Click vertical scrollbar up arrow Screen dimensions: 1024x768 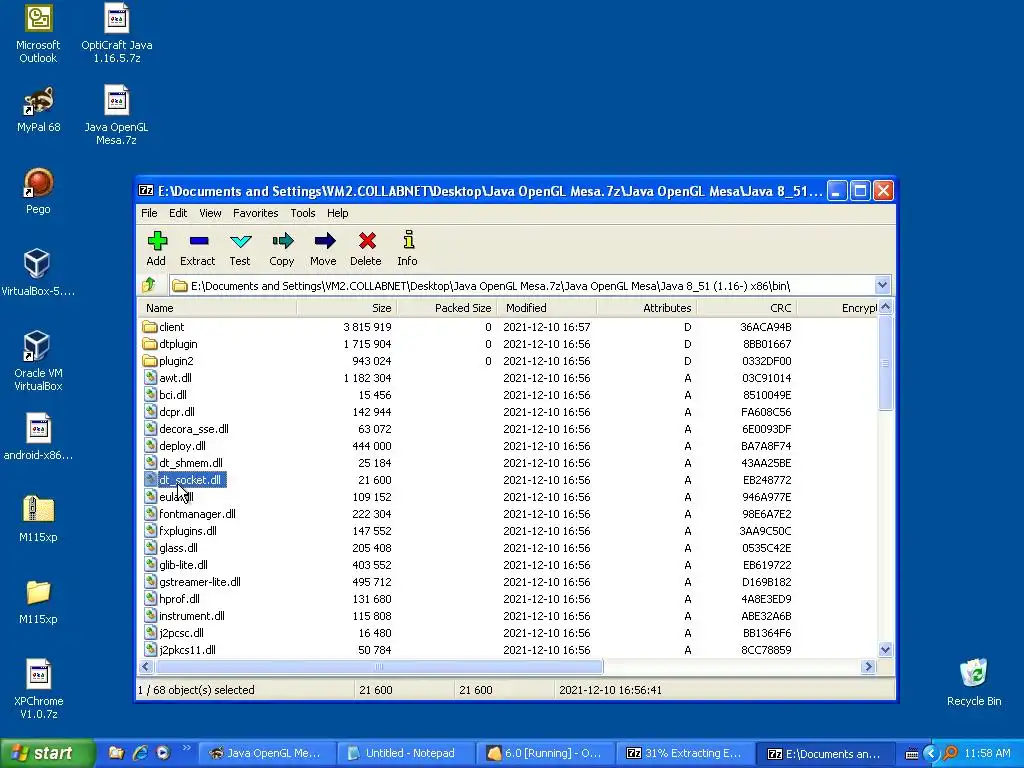pos(886,307)
